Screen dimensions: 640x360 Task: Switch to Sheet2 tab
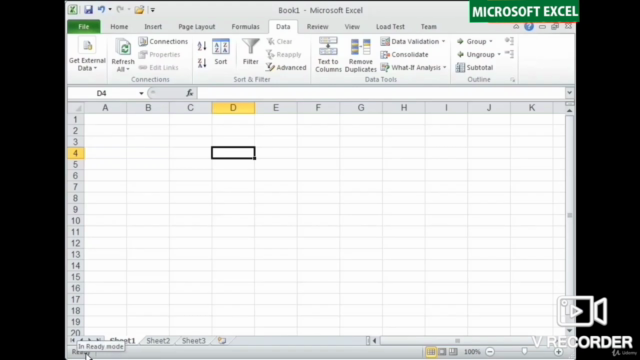click(x=158, y=340)
